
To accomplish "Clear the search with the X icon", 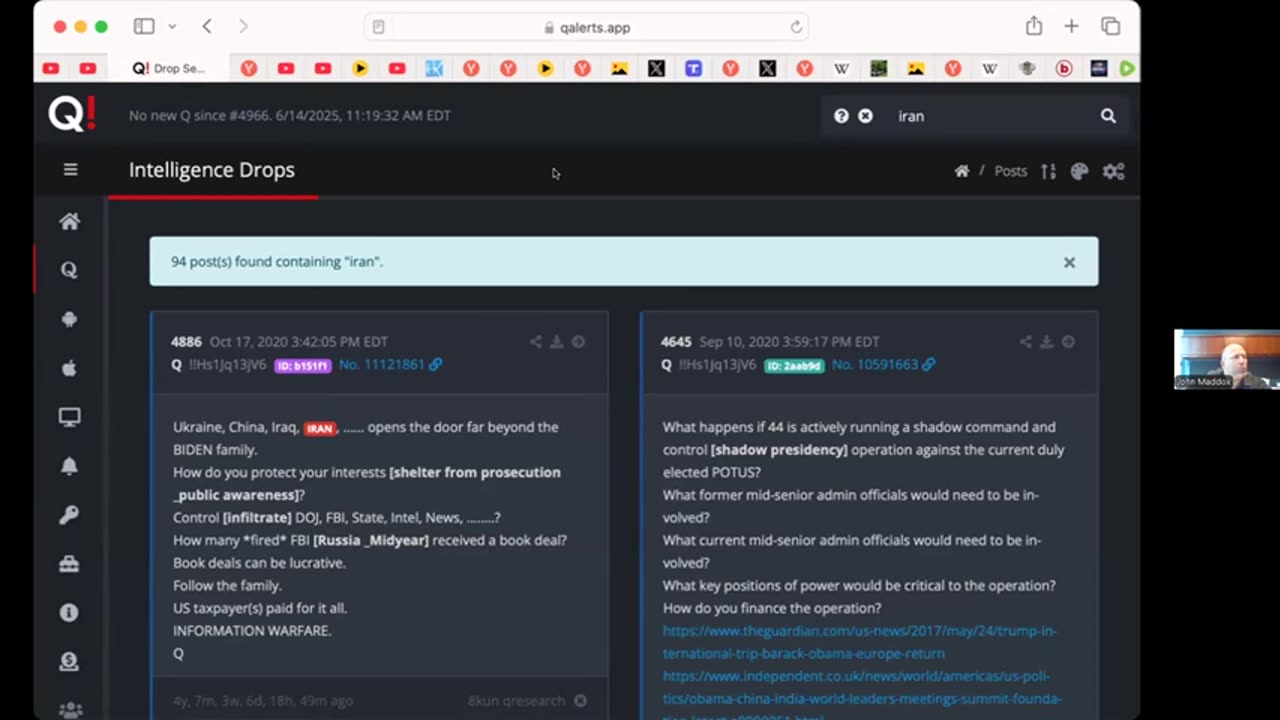I will click(865, 116).
